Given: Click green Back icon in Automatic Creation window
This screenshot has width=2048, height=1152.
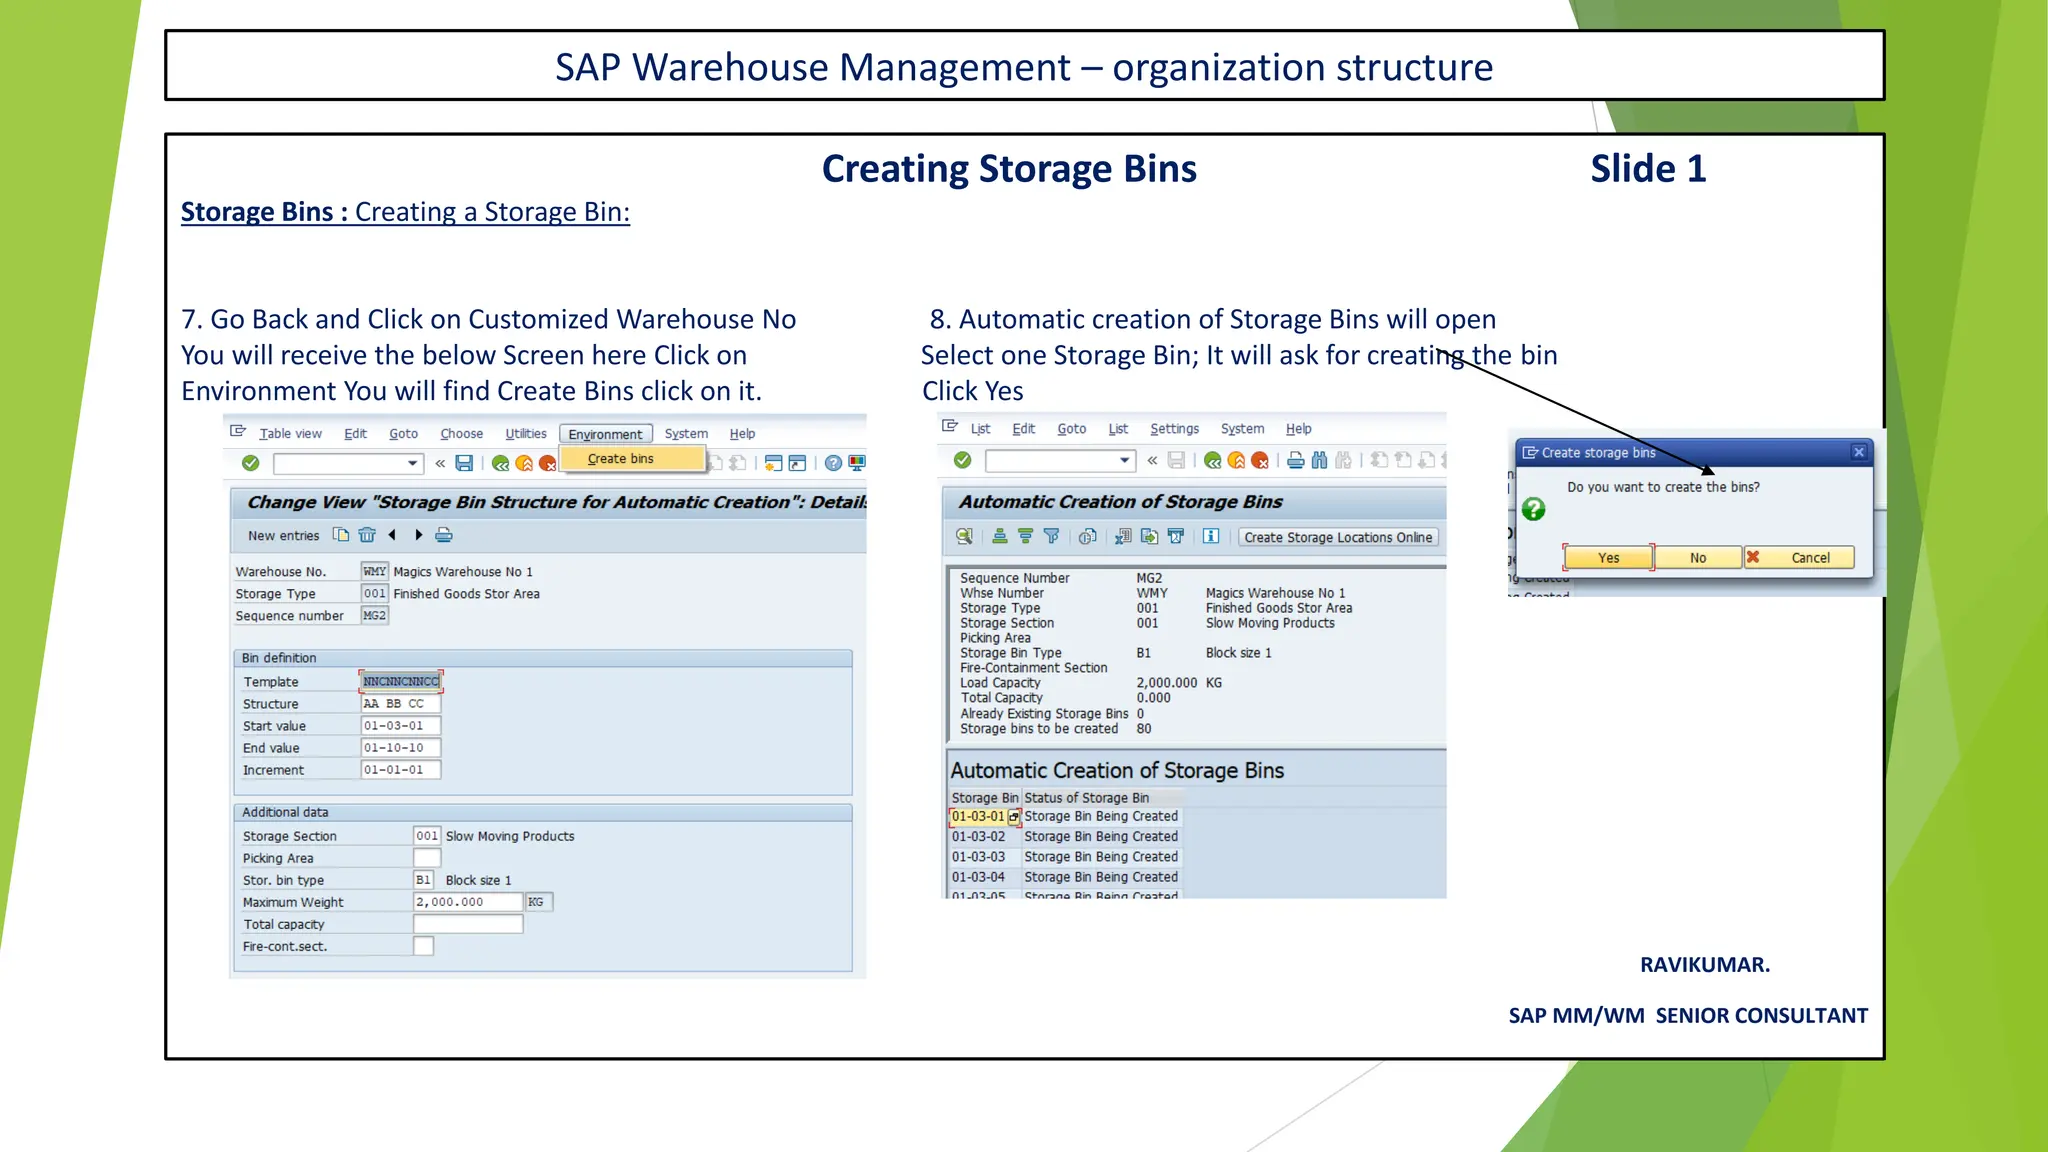Looking at the screenshot, I should (1212, 460).
